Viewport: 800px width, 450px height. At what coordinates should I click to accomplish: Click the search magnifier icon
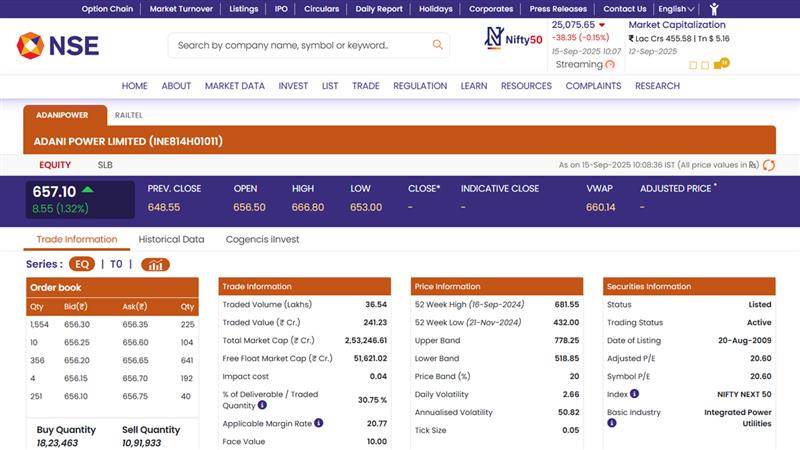437,45
